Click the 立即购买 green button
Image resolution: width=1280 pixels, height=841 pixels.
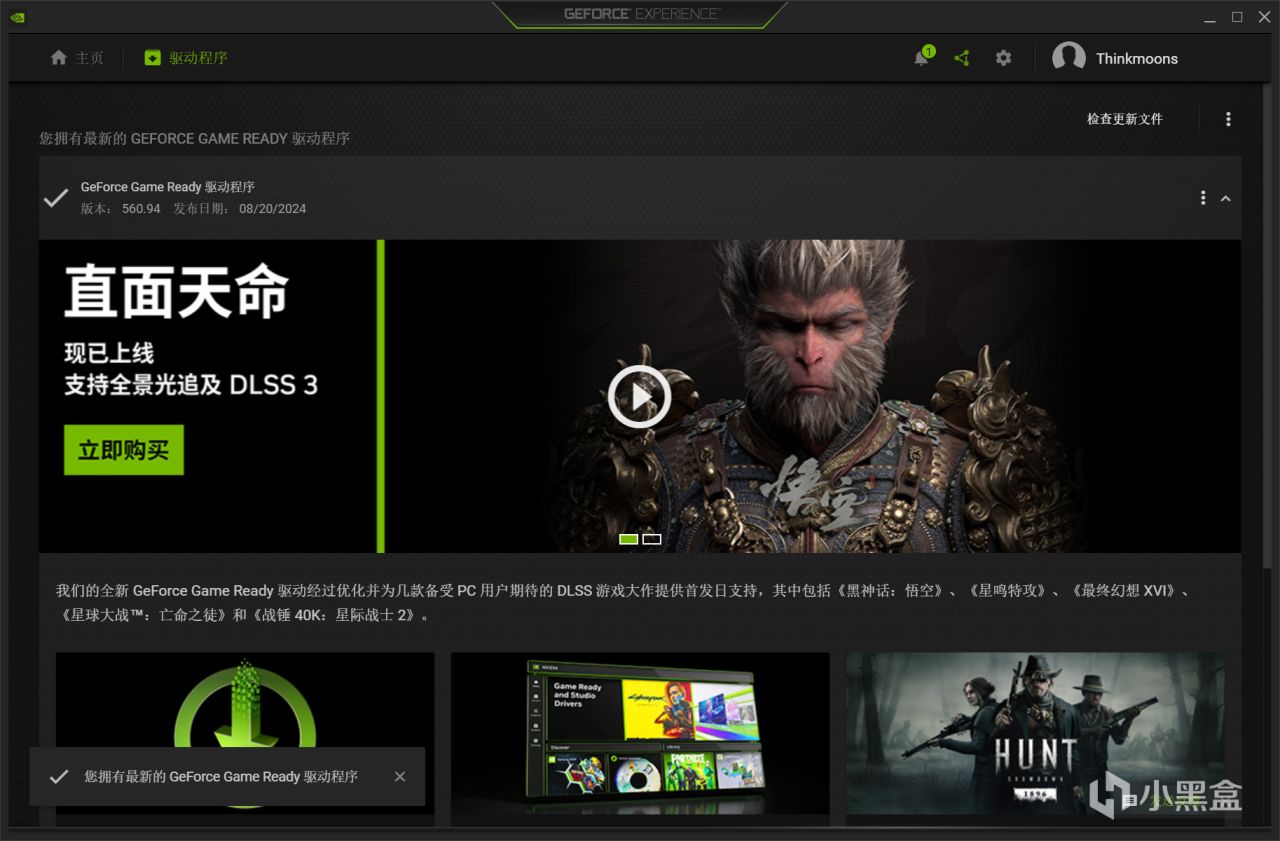pyautogui.click(x=124, y=450)
